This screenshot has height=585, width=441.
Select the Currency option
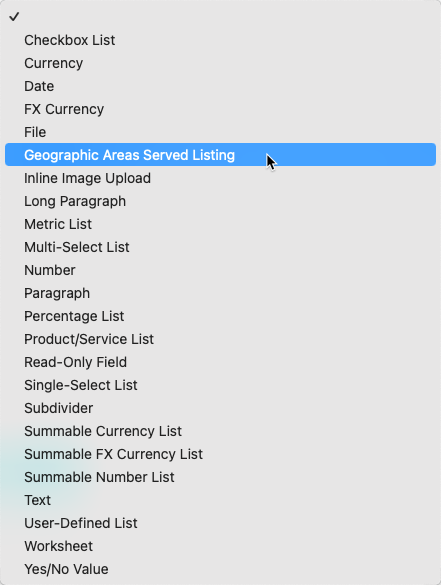pos(220,63)
